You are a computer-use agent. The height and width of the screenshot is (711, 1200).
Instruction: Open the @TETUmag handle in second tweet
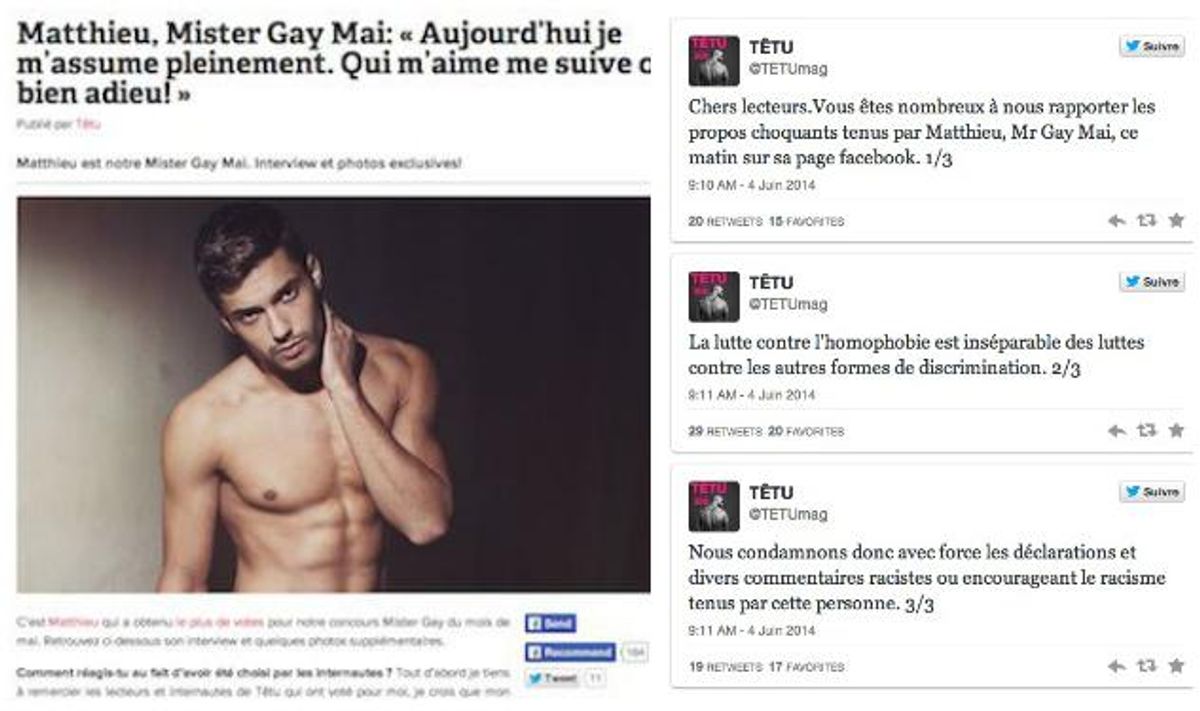tap(788, 304)
